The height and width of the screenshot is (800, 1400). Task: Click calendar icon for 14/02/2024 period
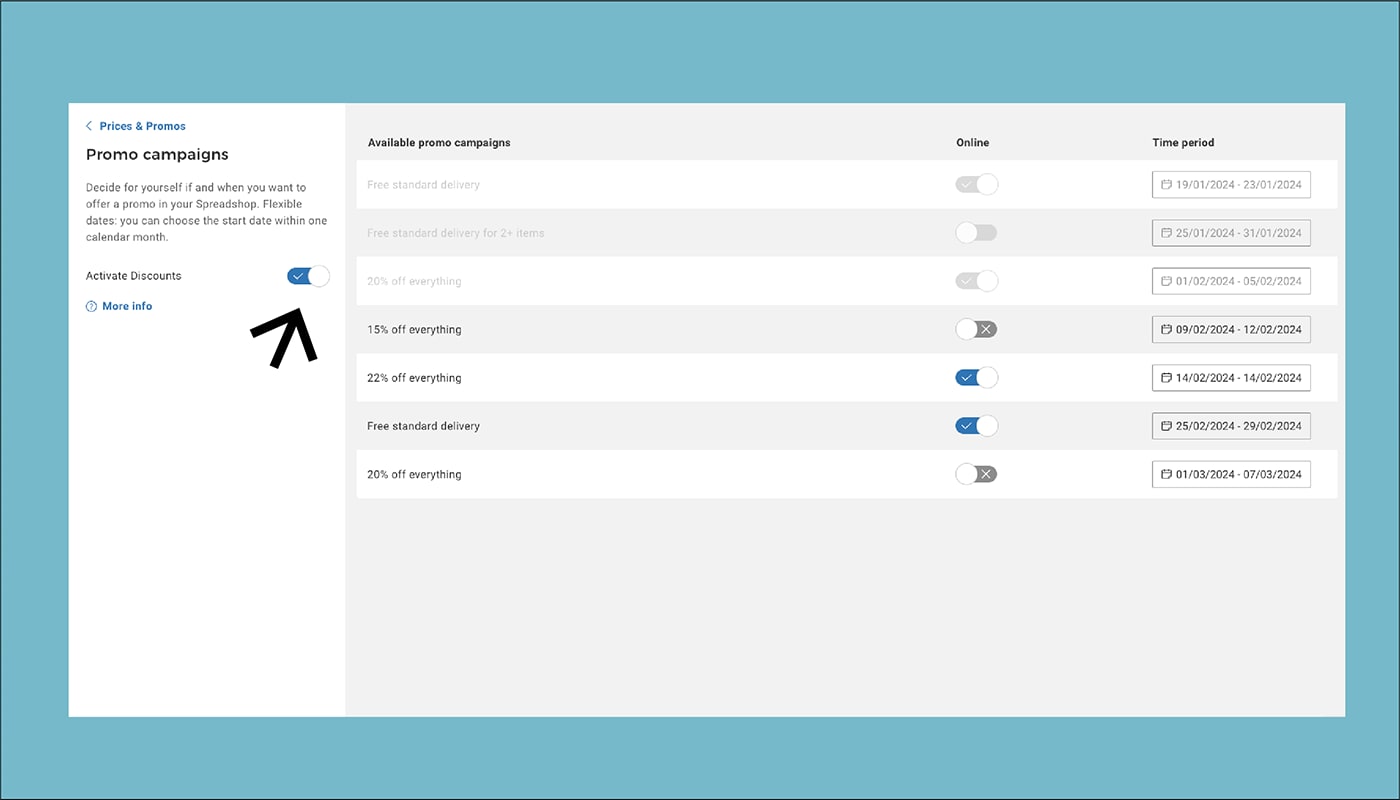click(x=1166, y=378)
